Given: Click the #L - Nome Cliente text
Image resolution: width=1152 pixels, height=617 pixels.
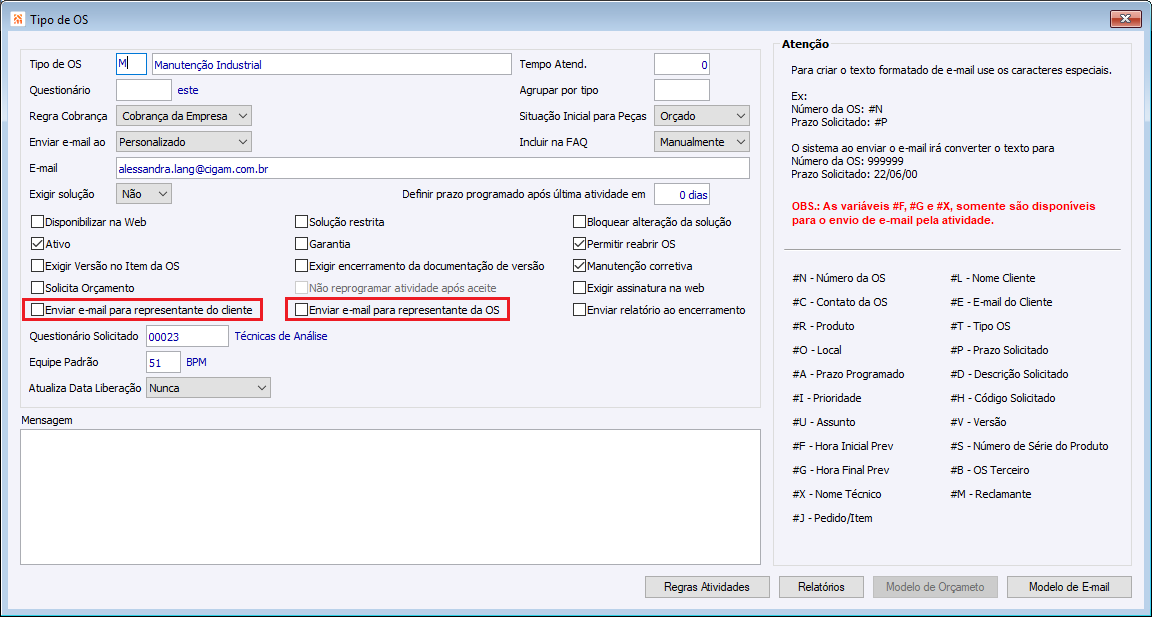Looking at the screenshot, I should 993,278.
